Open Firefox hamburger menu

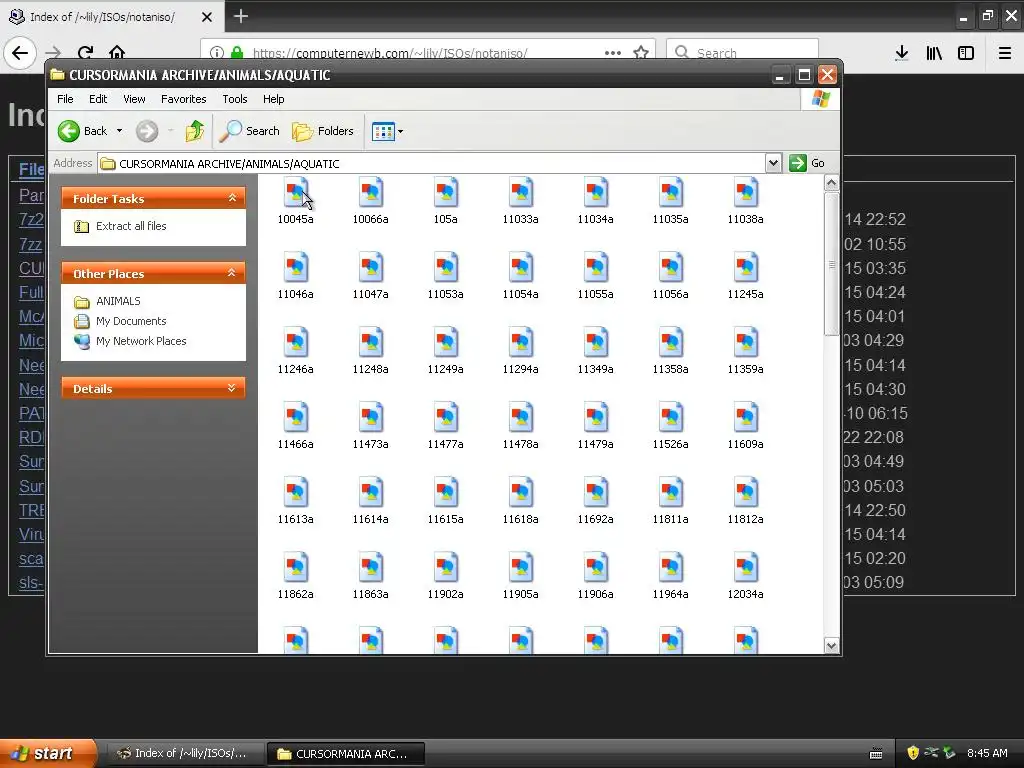pyautogui.click(x=1004, y=53)
